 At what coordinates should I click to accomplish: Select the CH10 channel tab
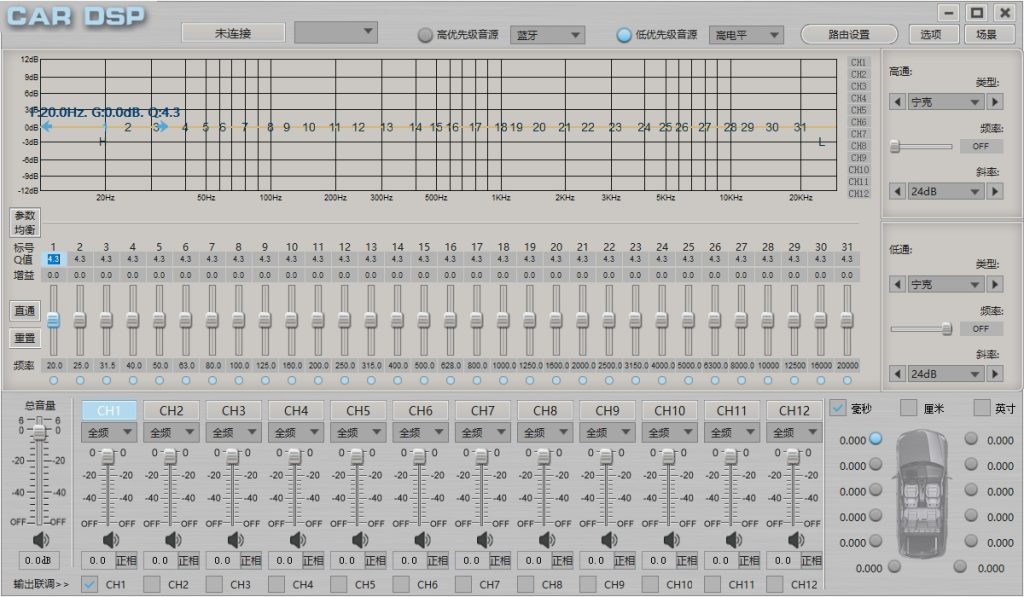[x=669, y=410]
